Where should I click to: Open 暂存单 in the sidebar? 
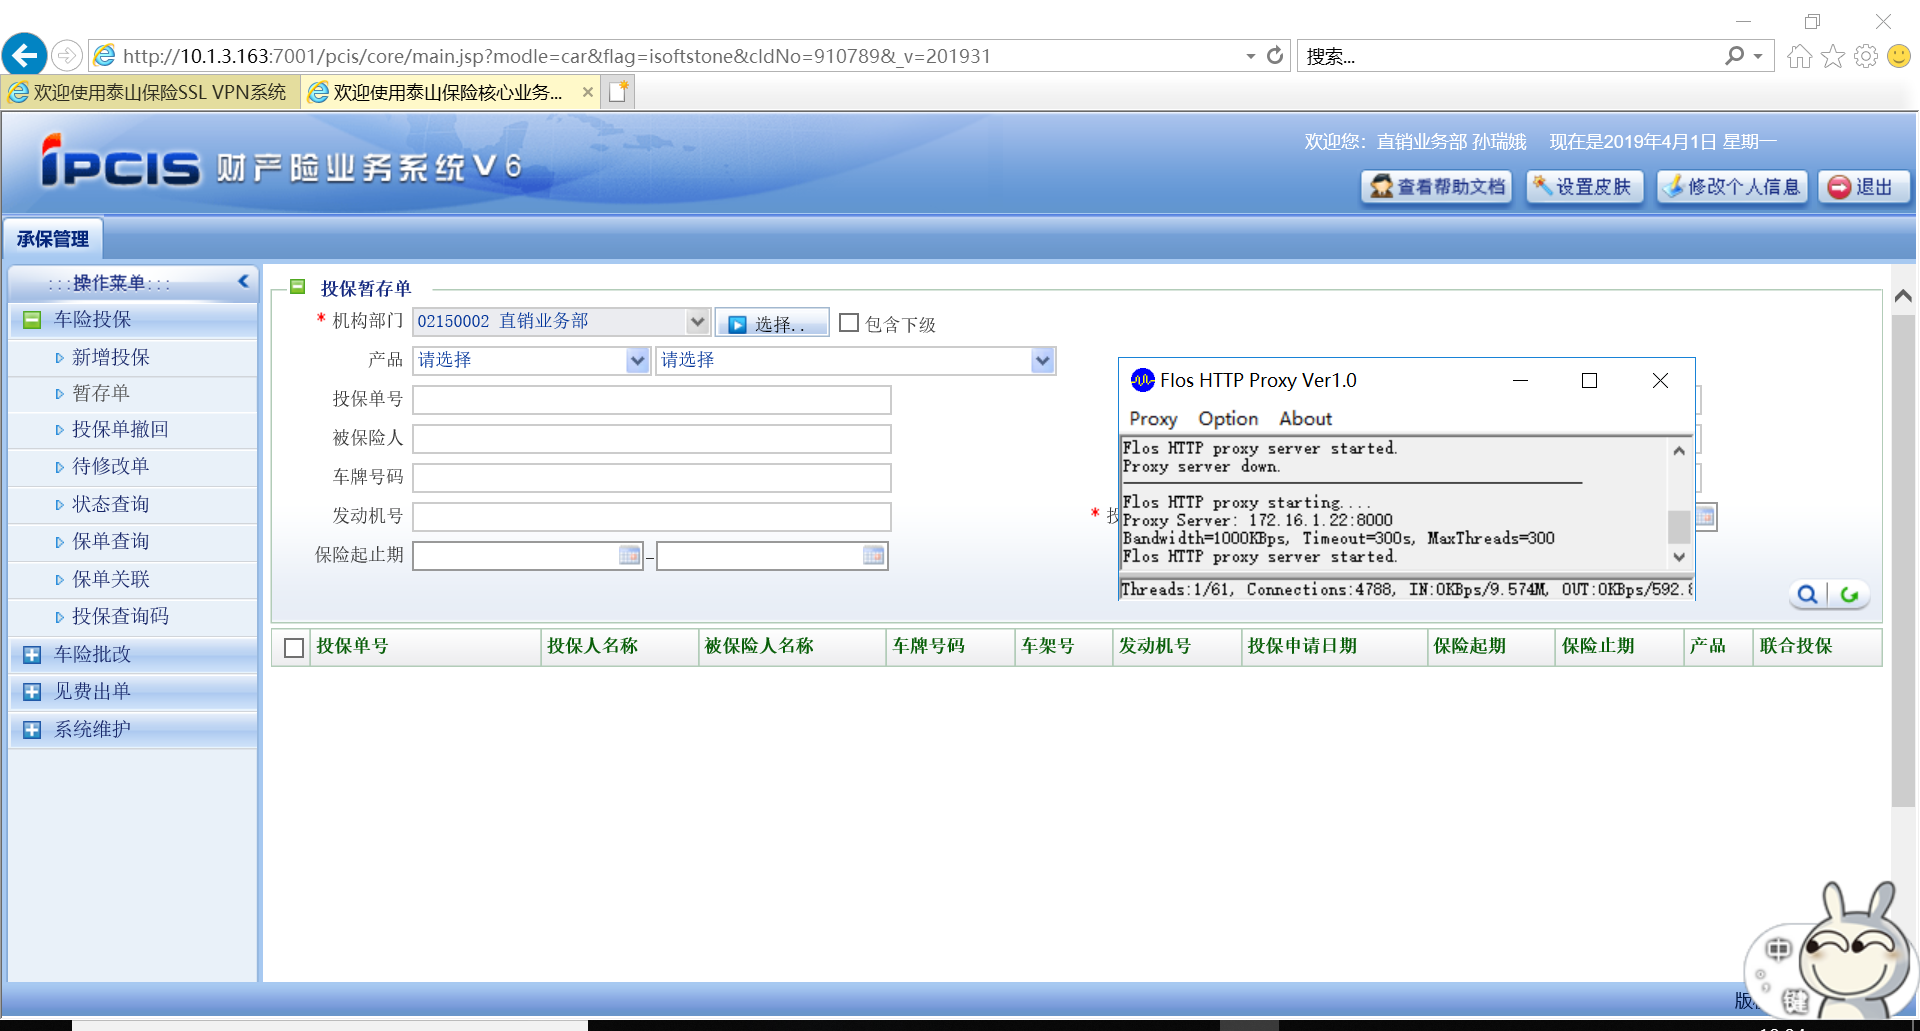coord(100,393)
